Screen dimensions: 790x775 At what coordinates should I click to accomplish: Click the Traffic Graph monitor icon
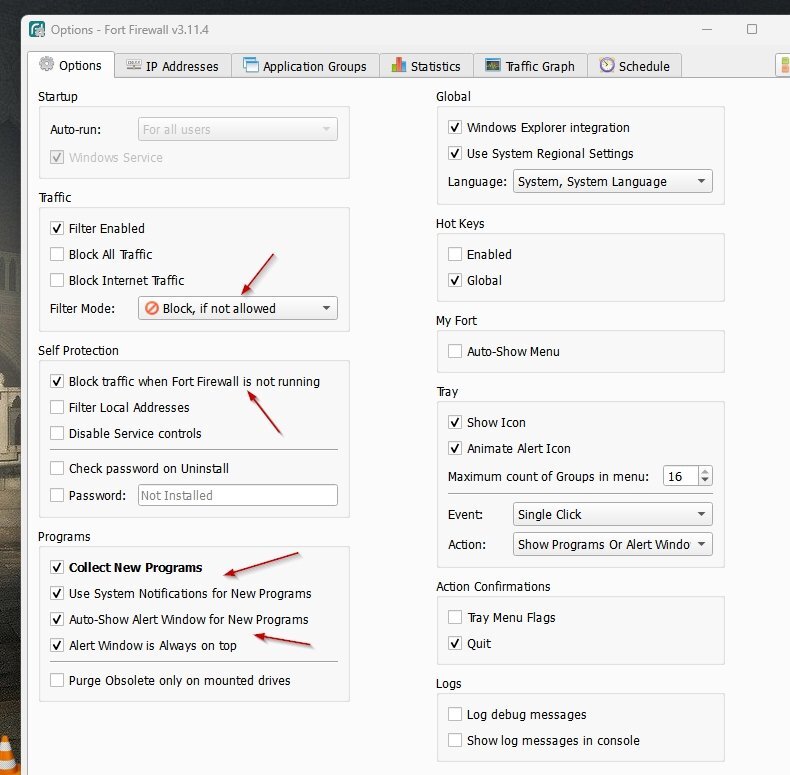pyautogui.click(x=493, y=65)
